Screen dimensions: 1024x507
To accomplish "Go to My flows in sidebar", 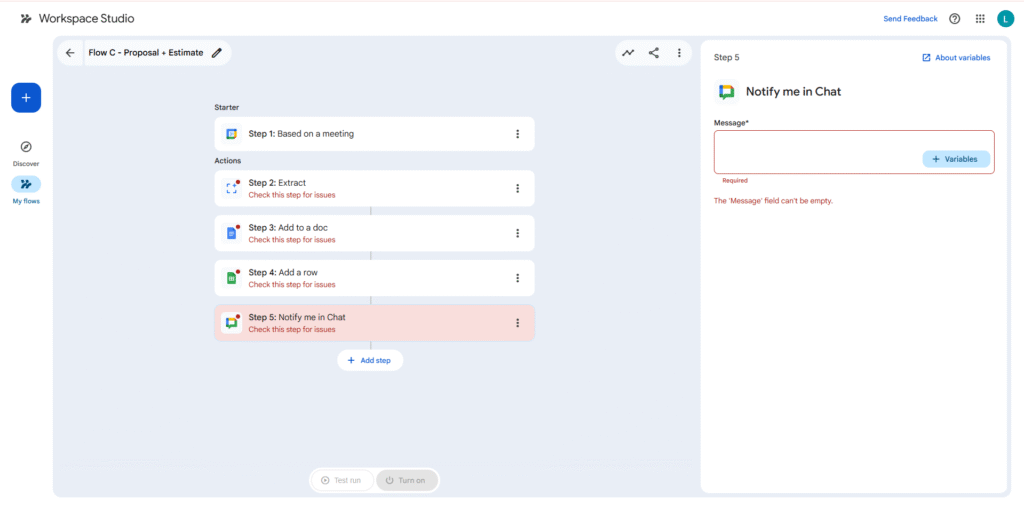I will [x=26, y=185].
